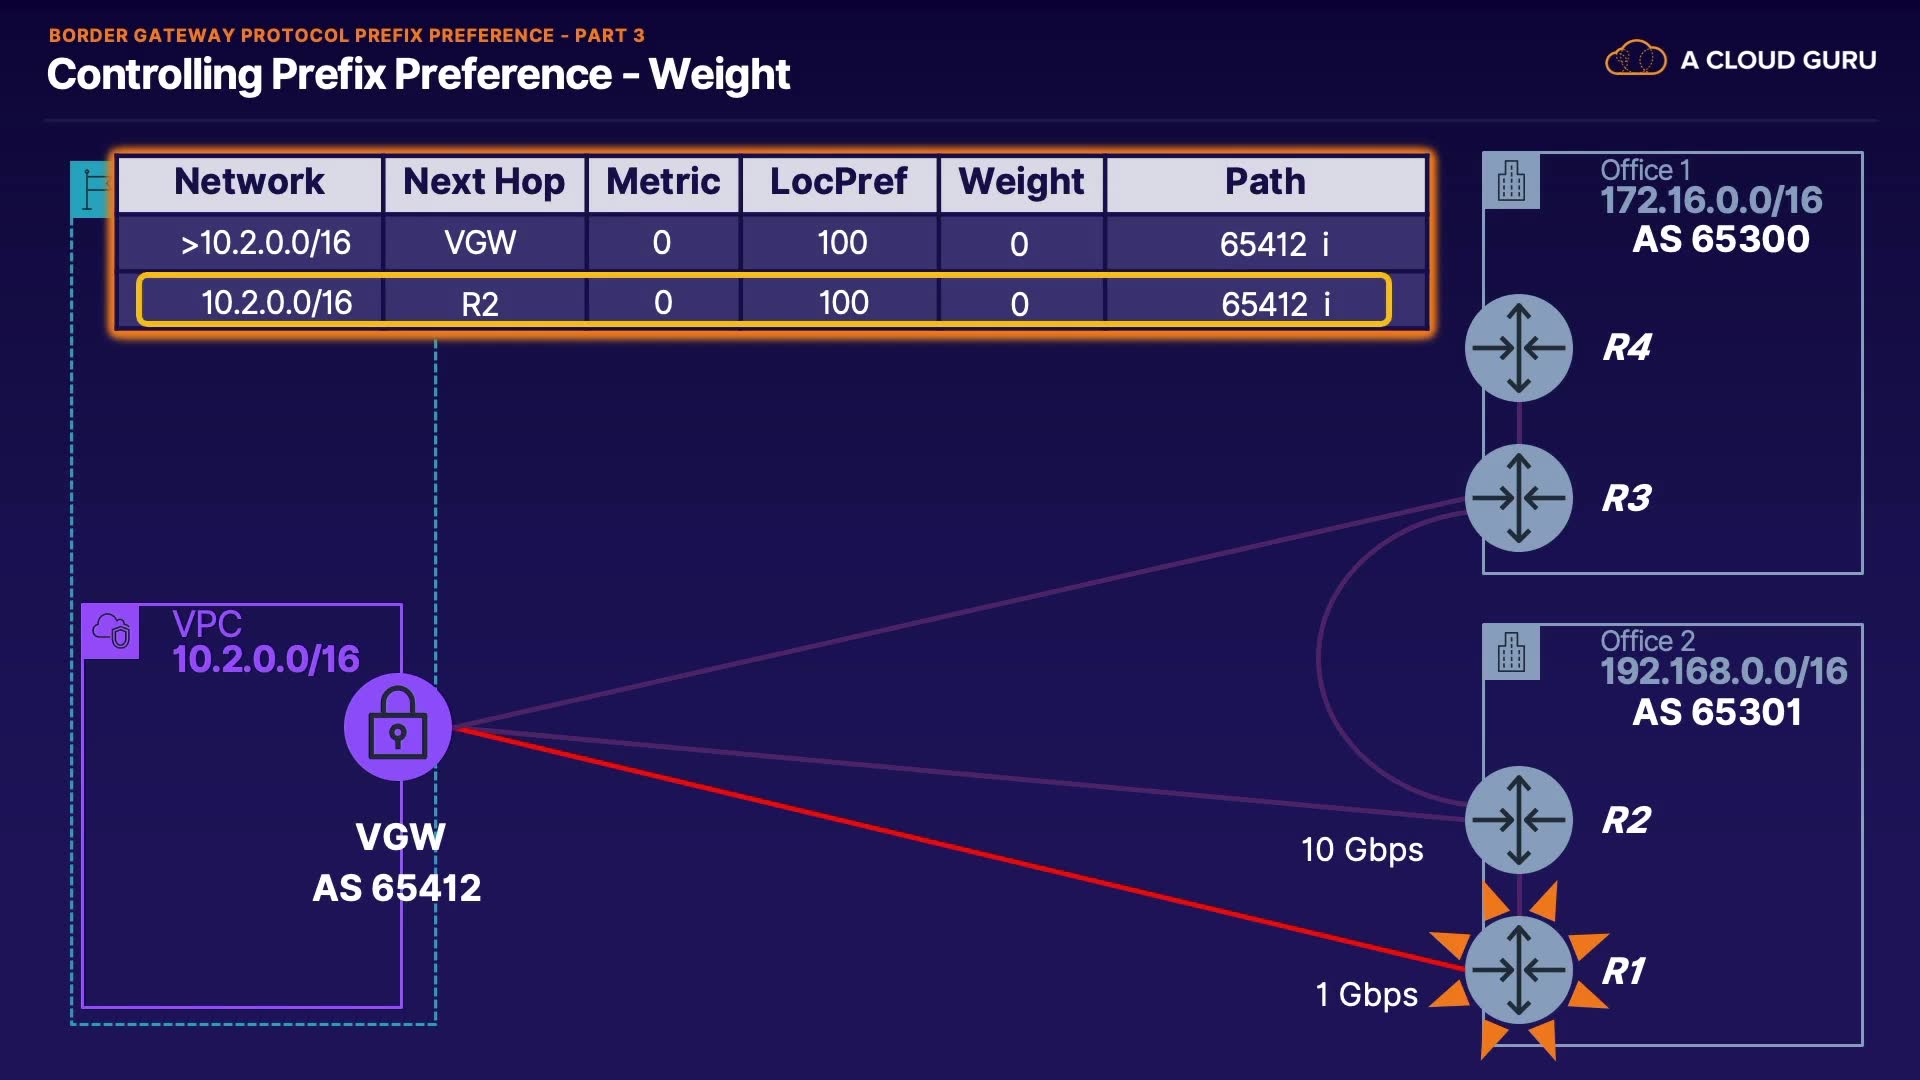1920x1080 pixels.
Task: Click the AS 65300 label
Action: [1720, 240]
